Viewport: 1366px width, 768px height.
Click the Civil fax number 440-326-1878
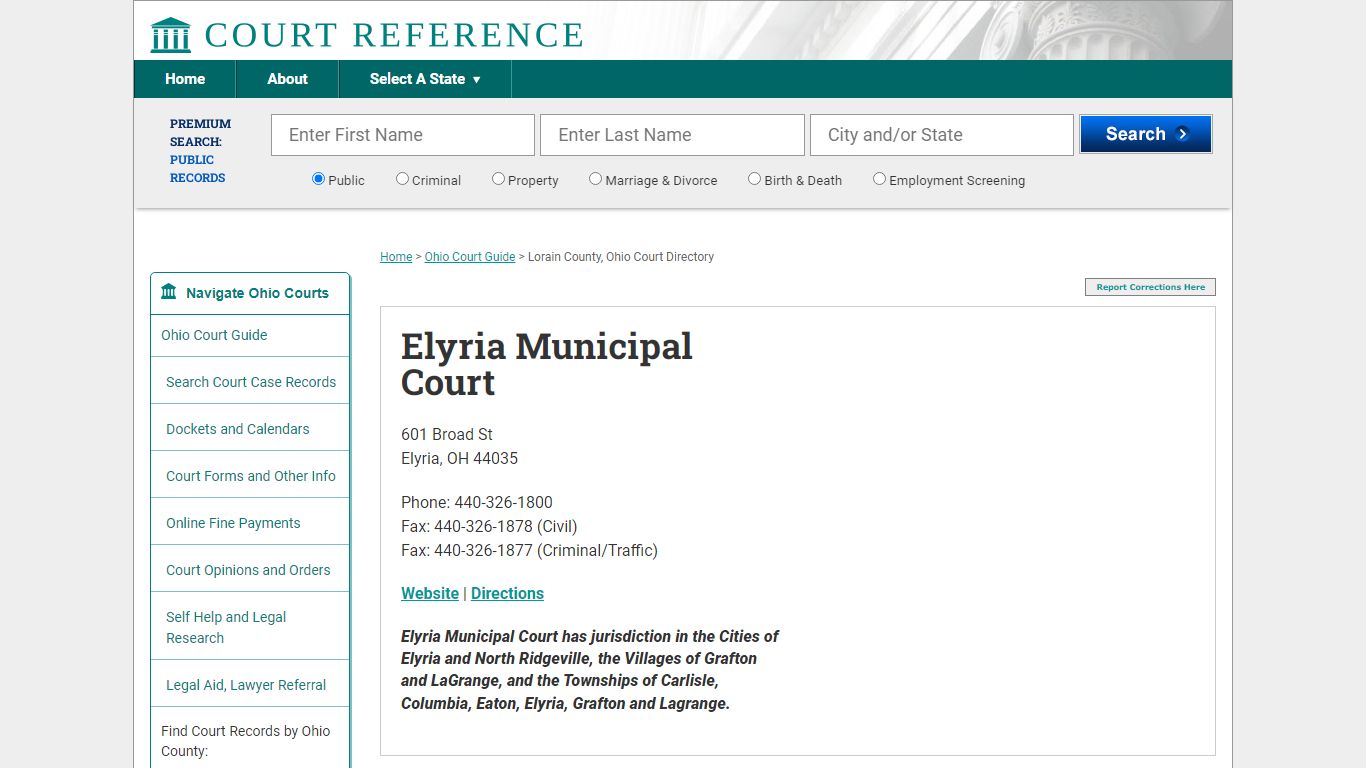point(483,526)
